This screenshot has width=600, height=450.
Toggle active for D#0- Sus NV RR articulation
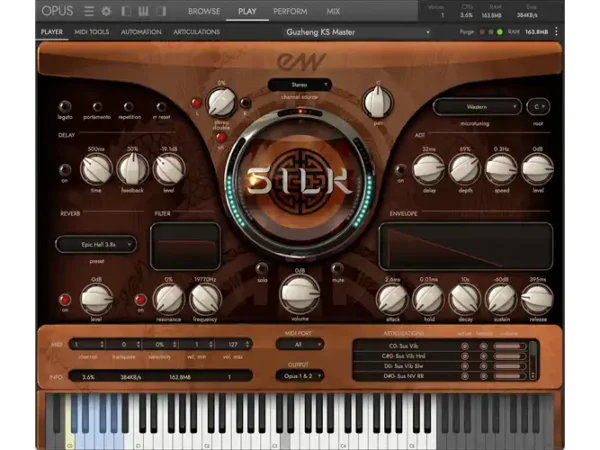pos(465,377)
